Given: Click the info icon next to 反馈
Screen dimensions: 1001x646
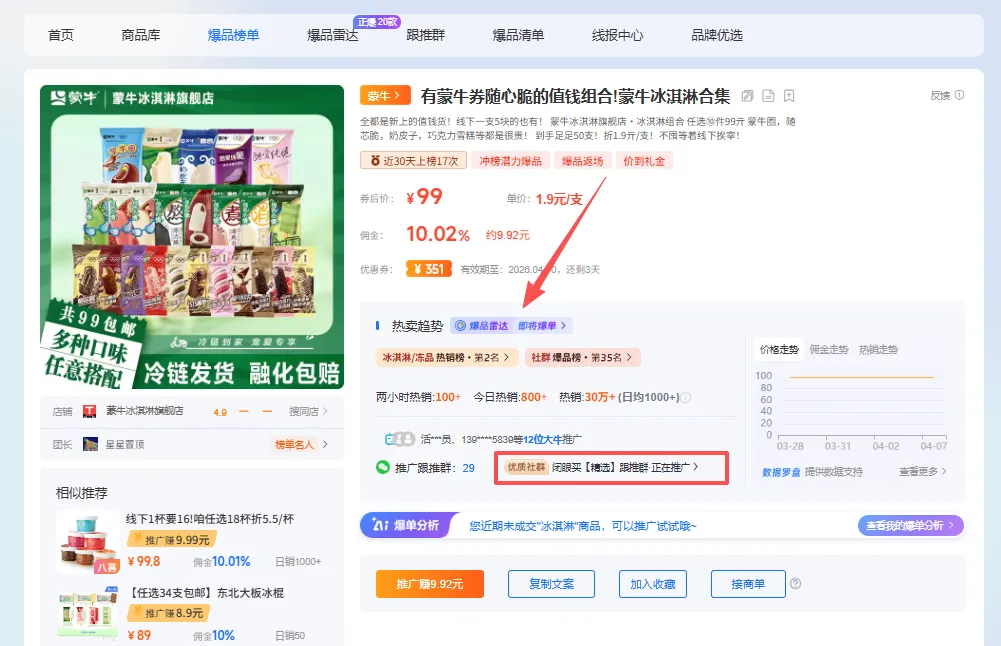Looking at the screenshot, I should (960, 94).
